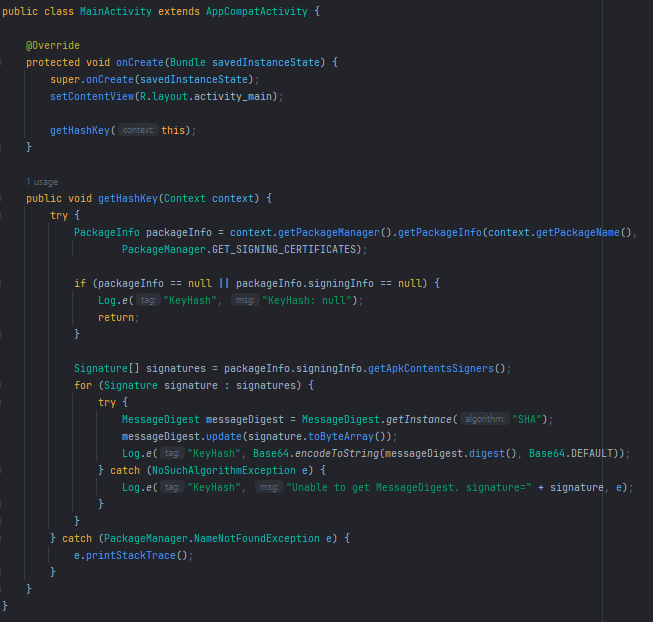Image resolution: width=653 pixels, height=622 pixels.
Task: Click the 'this' argument in getHashKey call
Action: click(x=173, y=130)
